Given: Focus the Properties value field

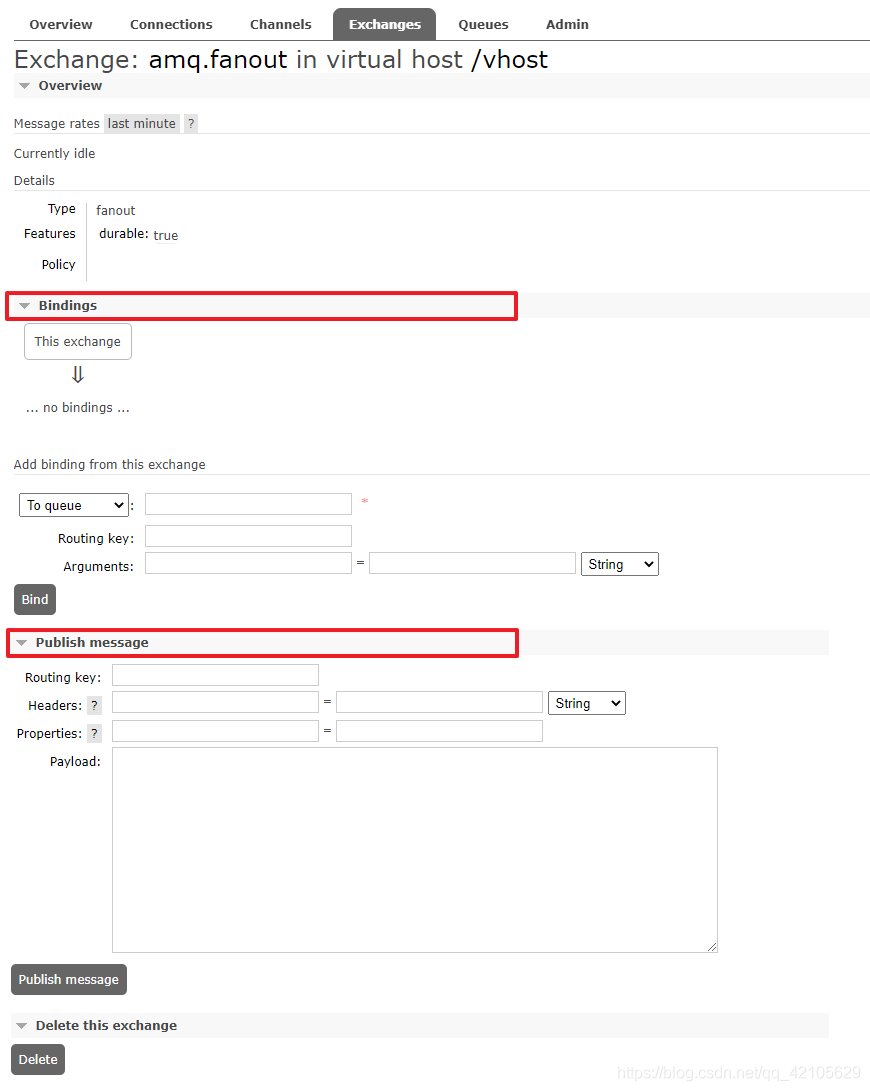Looking at the screenshot, I should 439,731.
